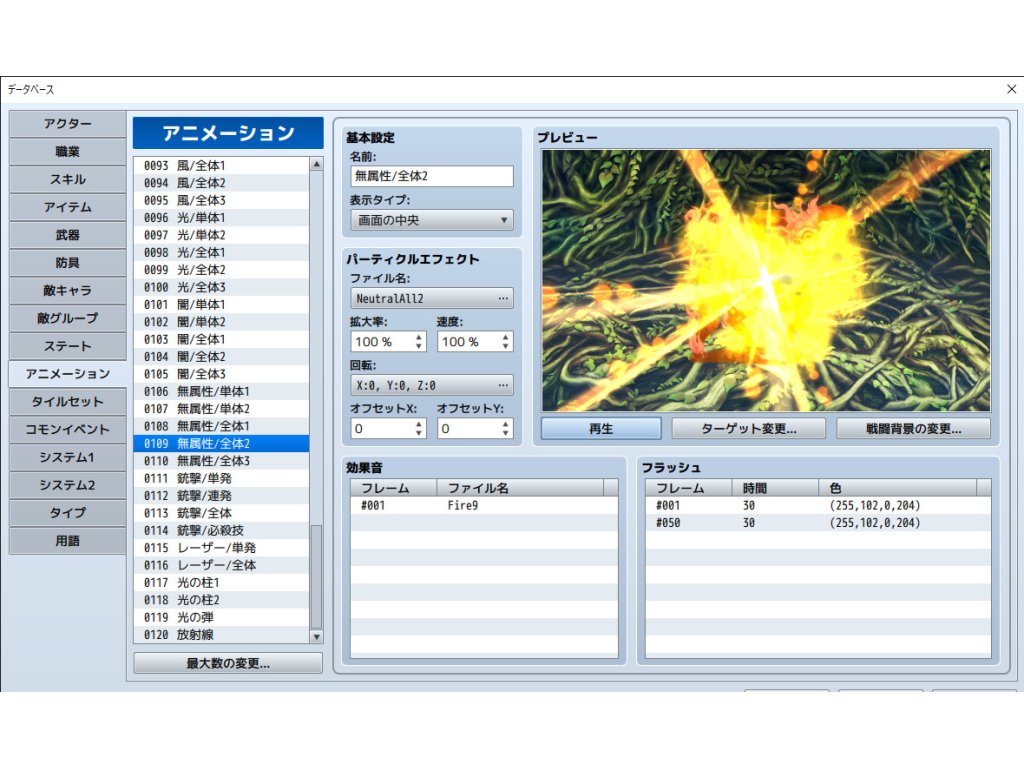Open the 表示タイプ dropdown showing 画面の中央
The image size is (1024, 768).
pyautogui.click(x=432, y=220)
